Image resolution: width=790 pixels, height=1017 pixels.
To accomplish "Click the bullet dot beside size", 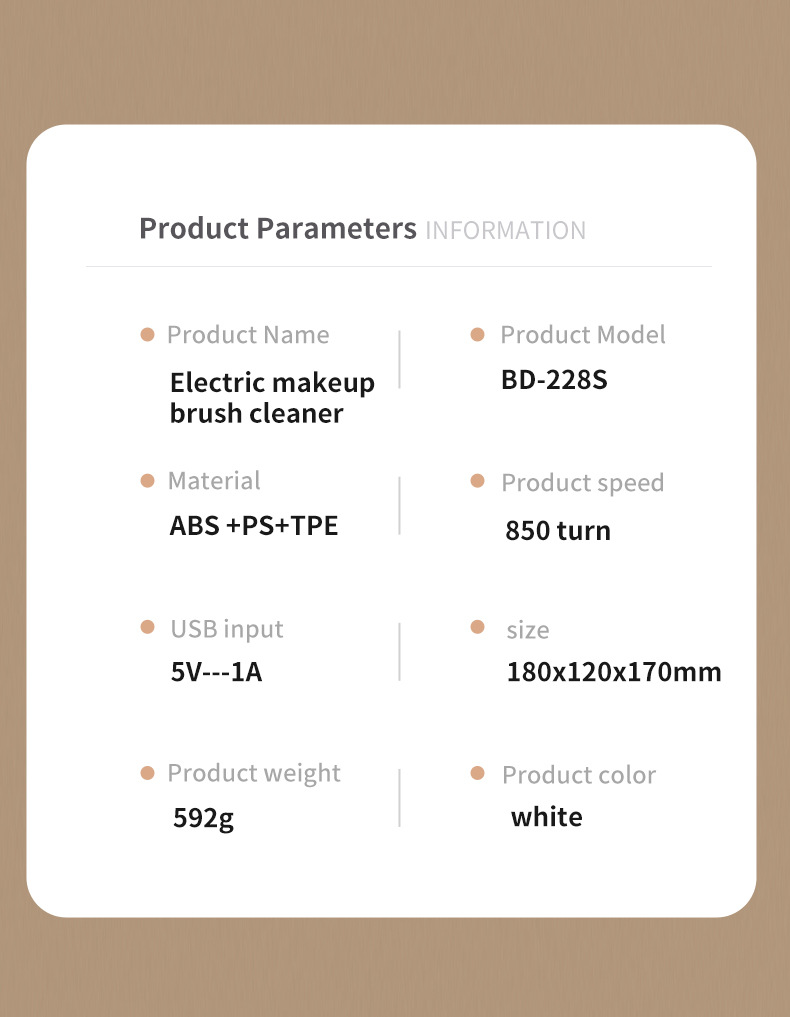I will coord(477,627).
